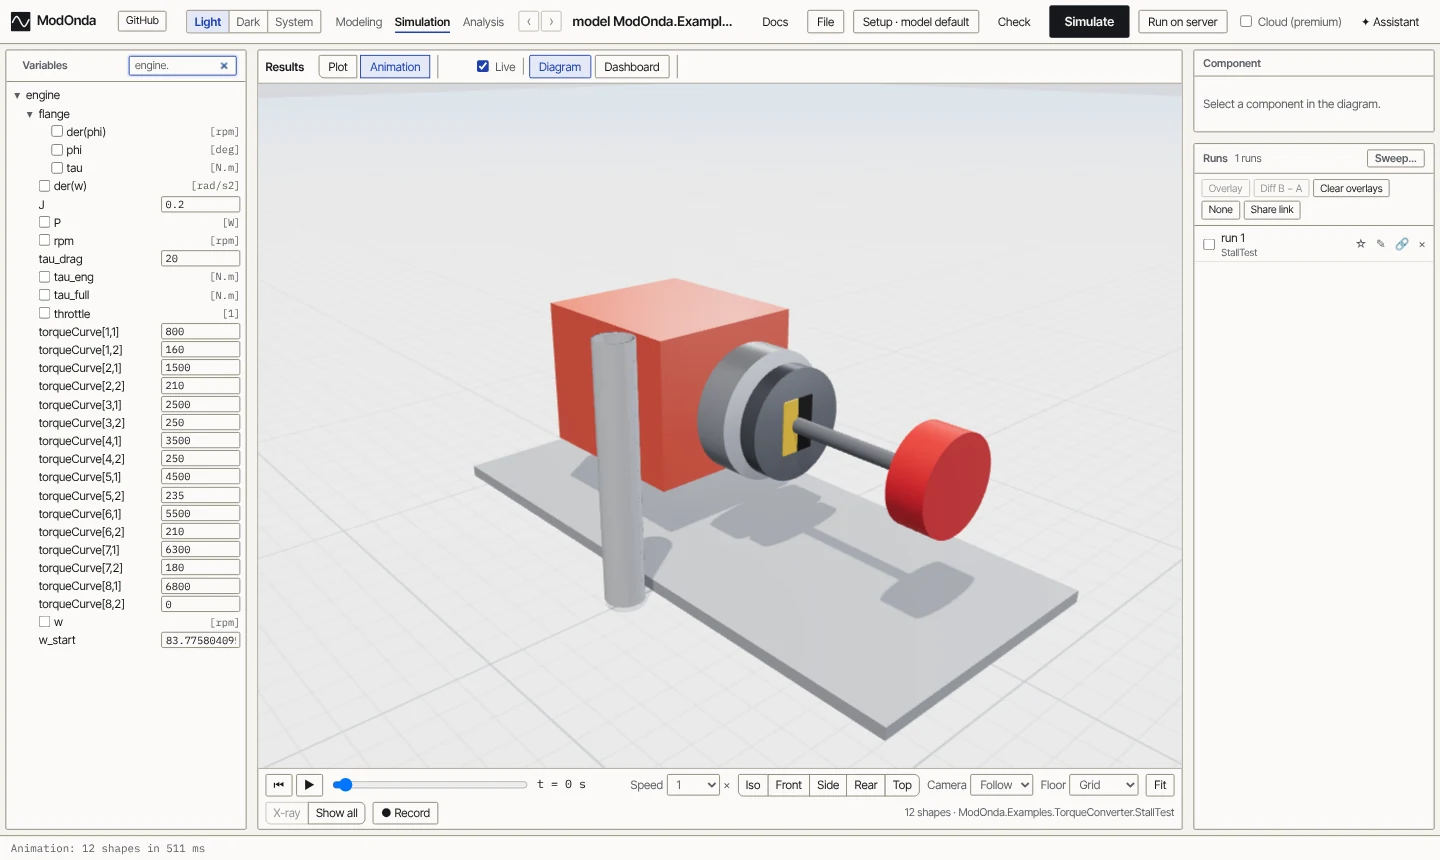Start recording the animation
The height and width of the screenshot is (860, 1440).
pyautogui.click(x=405, y=813)
